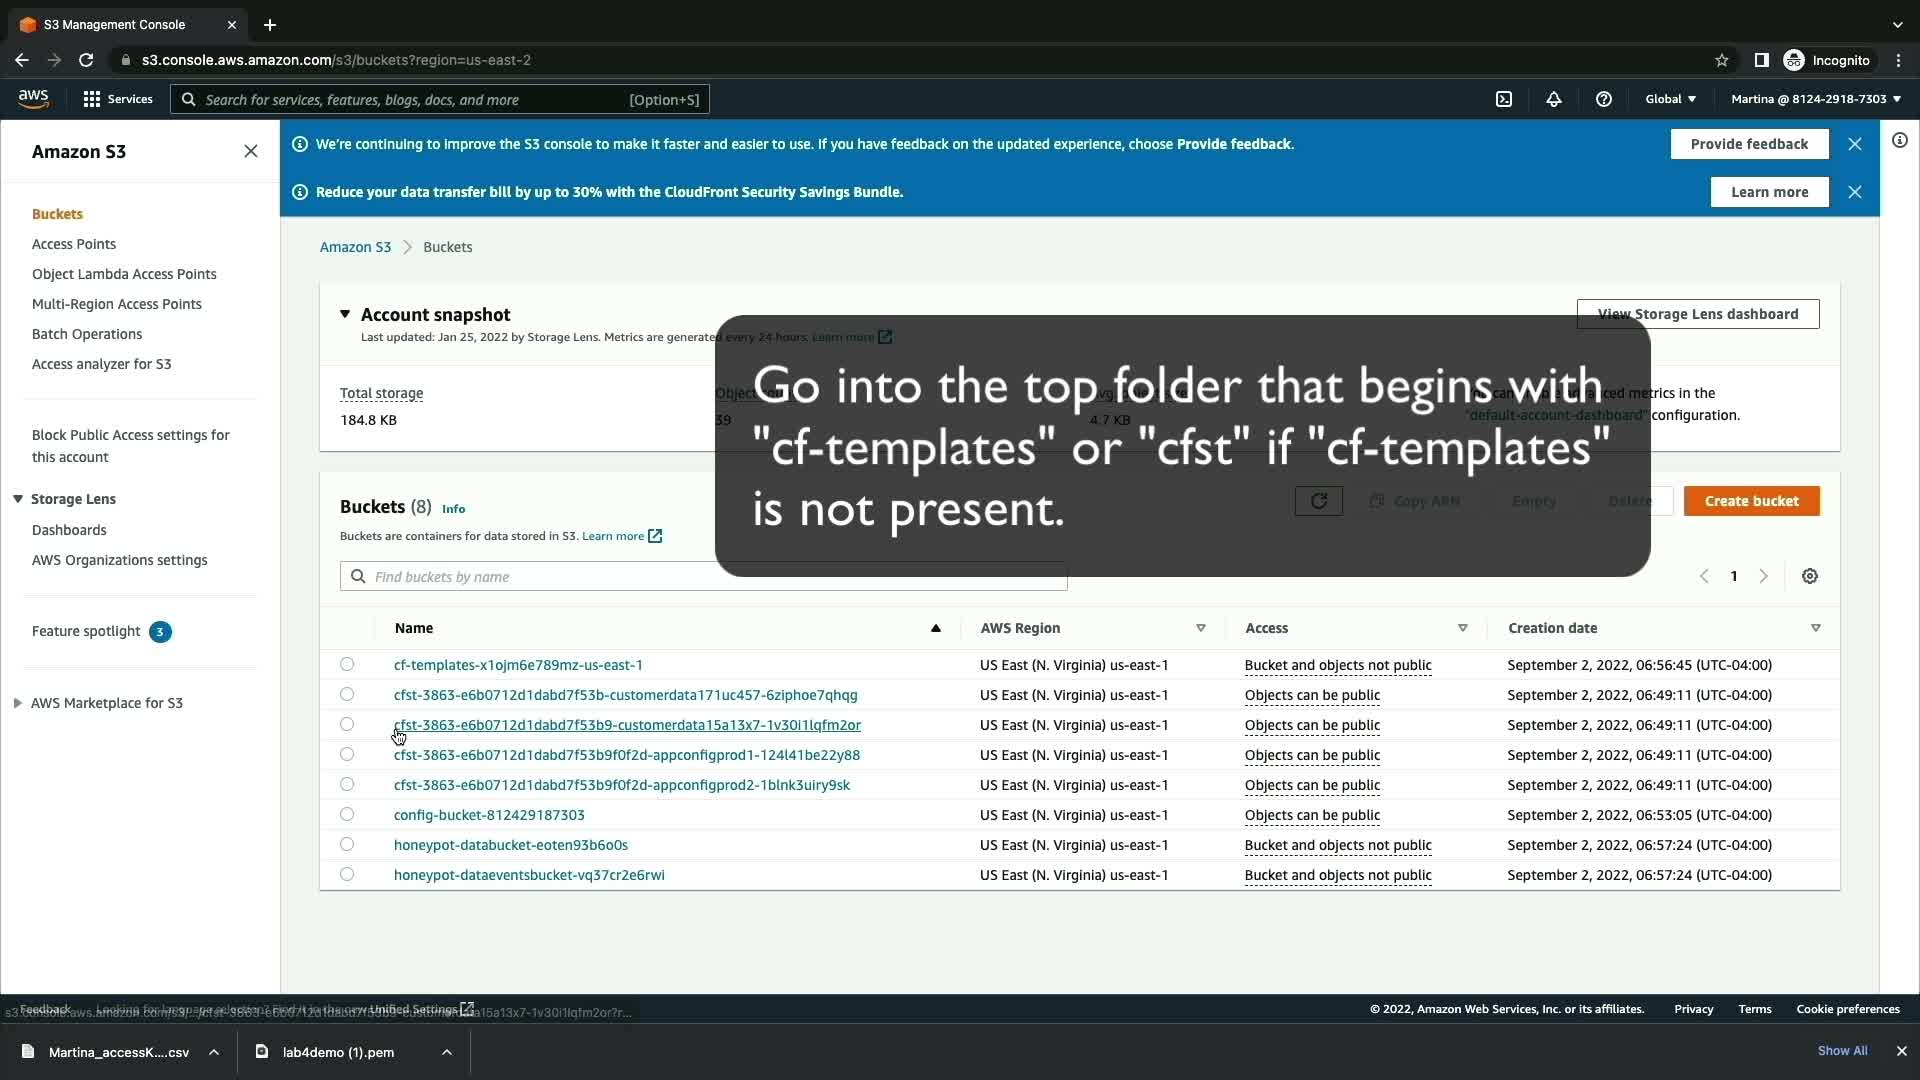Open table preferences gear icon
The width and height of the screenshot is (1920, 1080).
1809,576
